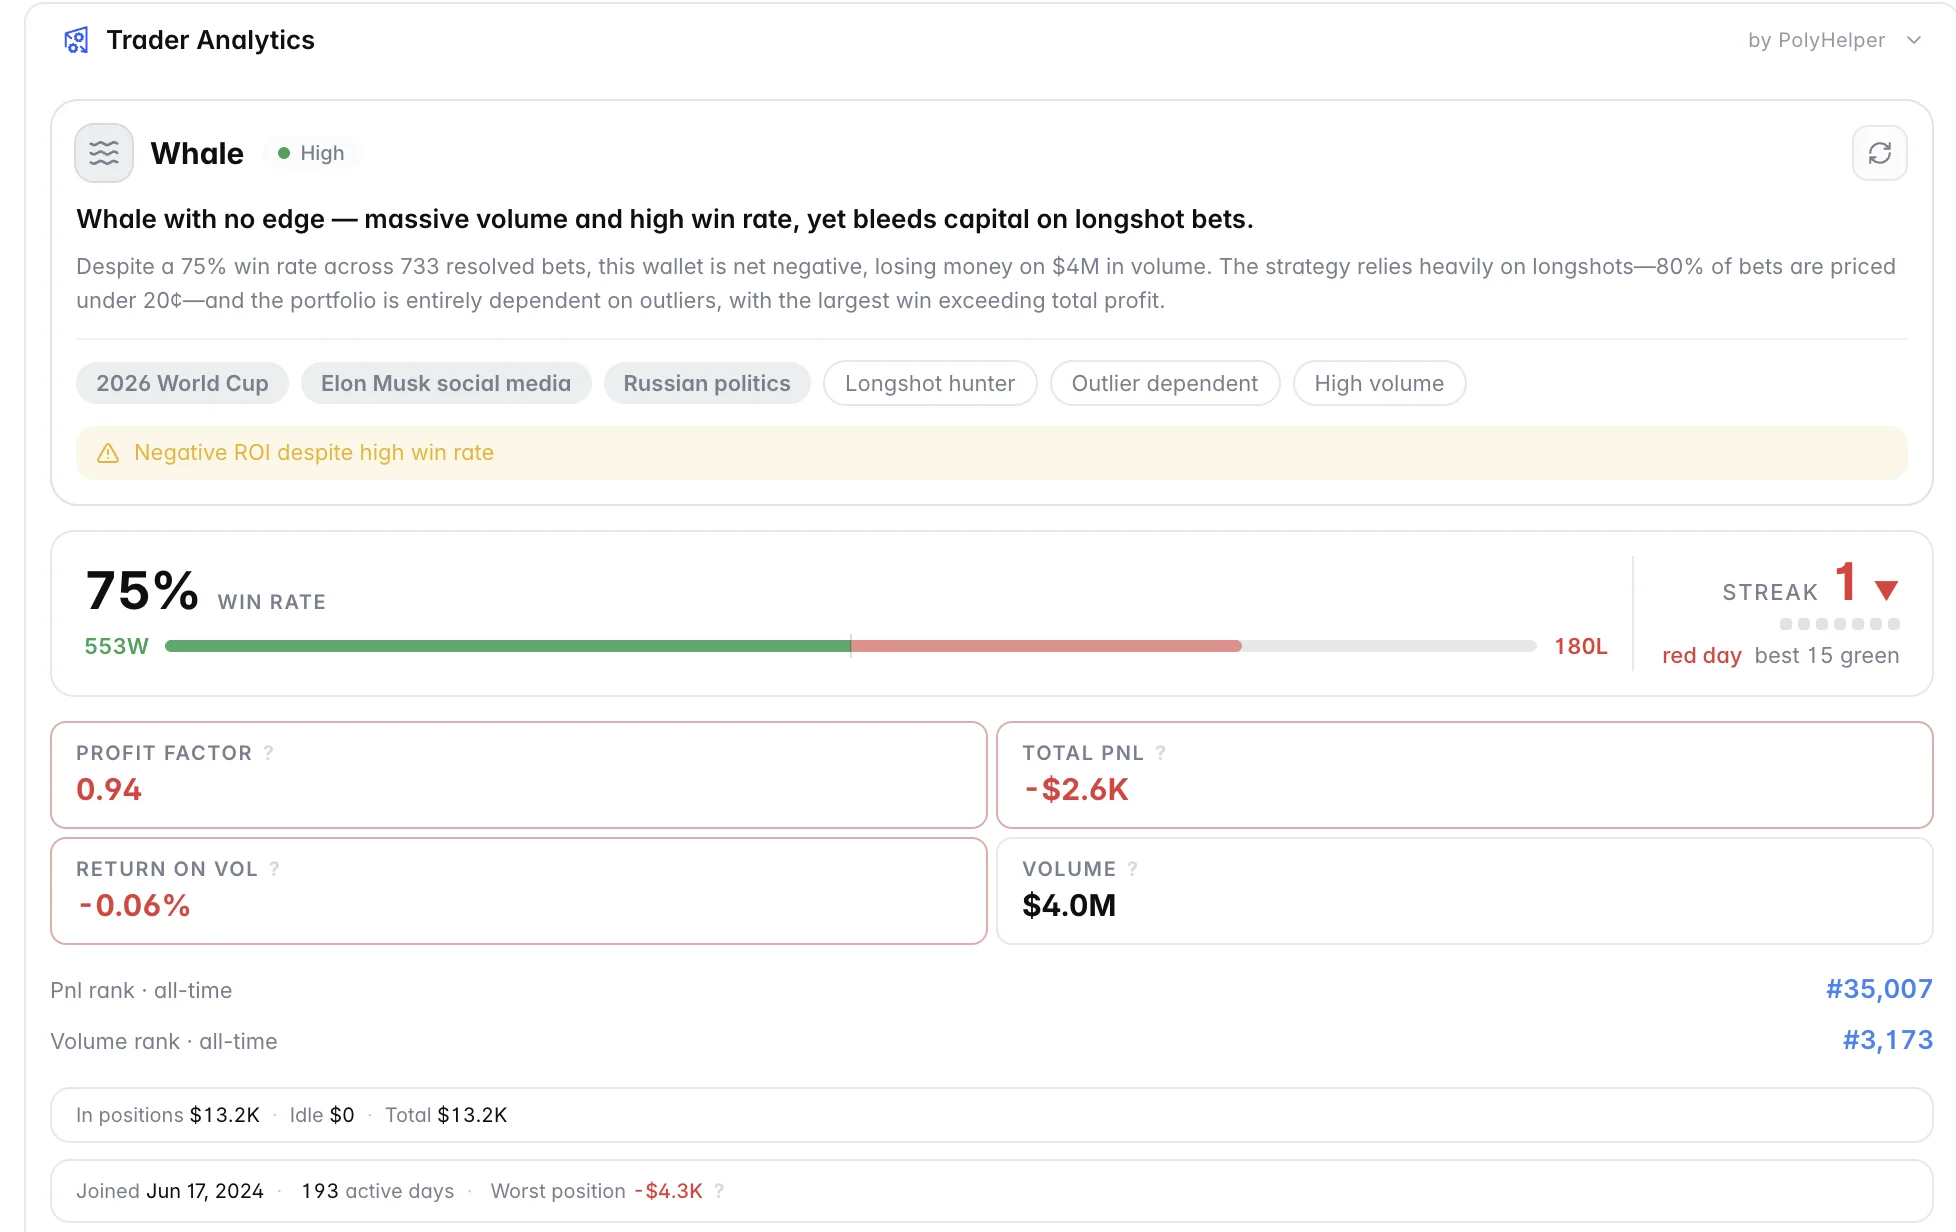Collapse panel via PolyHelper chevron
The width and height of the screenshot is (1956, 1232).
click(1913, 40)
